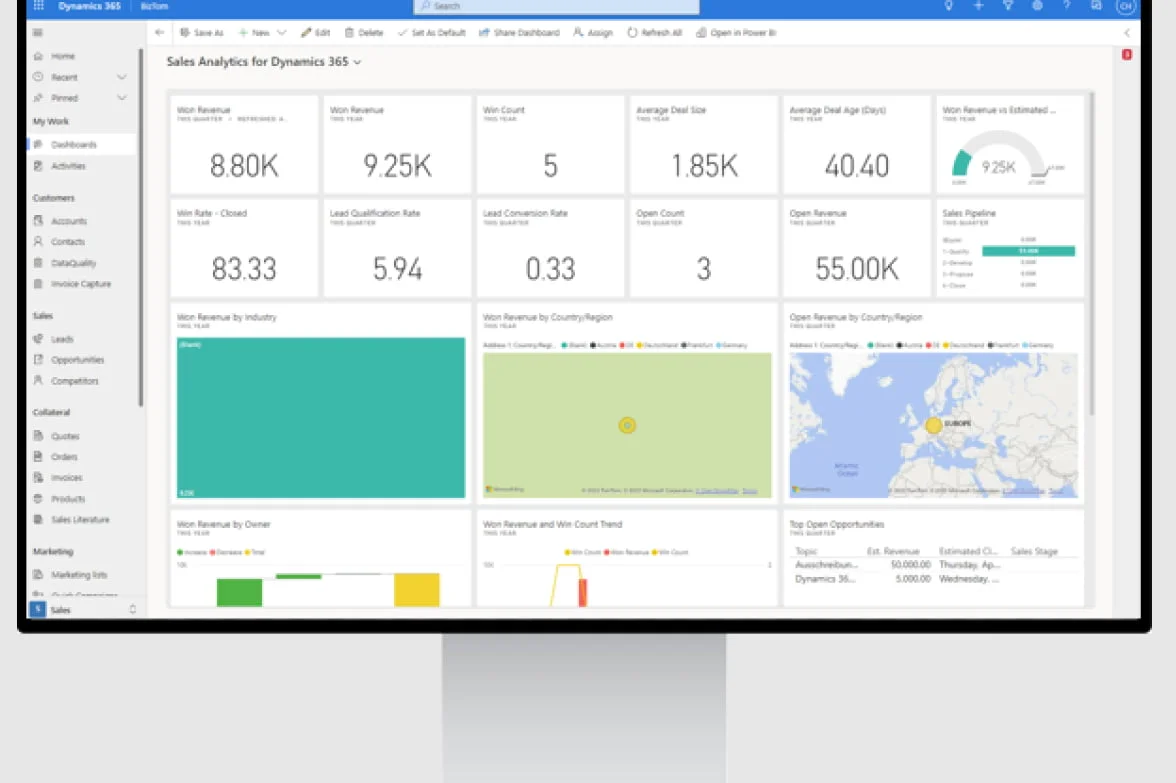Open in Power BI from the toolbar

point(737,32)
